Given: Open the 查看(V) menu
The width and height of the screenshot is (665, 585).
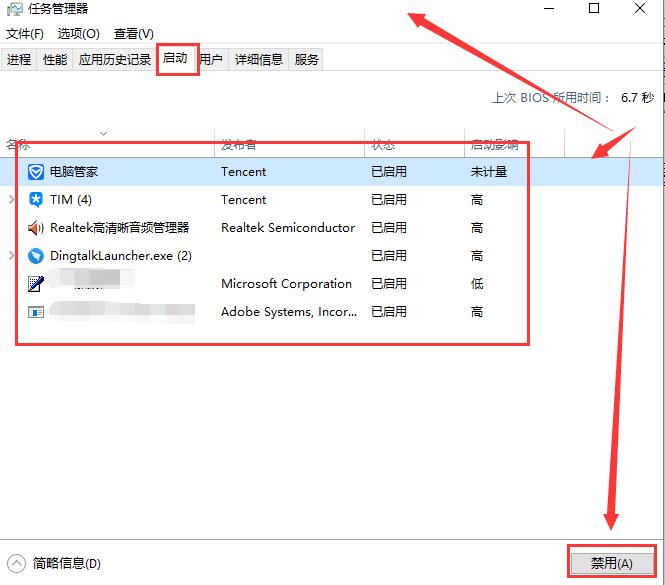Looking at the screenshot, I should 133,34.
